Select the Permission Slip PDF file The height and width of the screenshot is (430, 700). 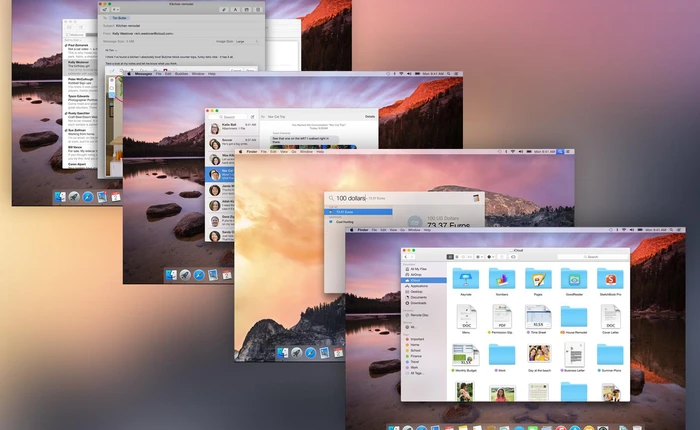(502, 317)
